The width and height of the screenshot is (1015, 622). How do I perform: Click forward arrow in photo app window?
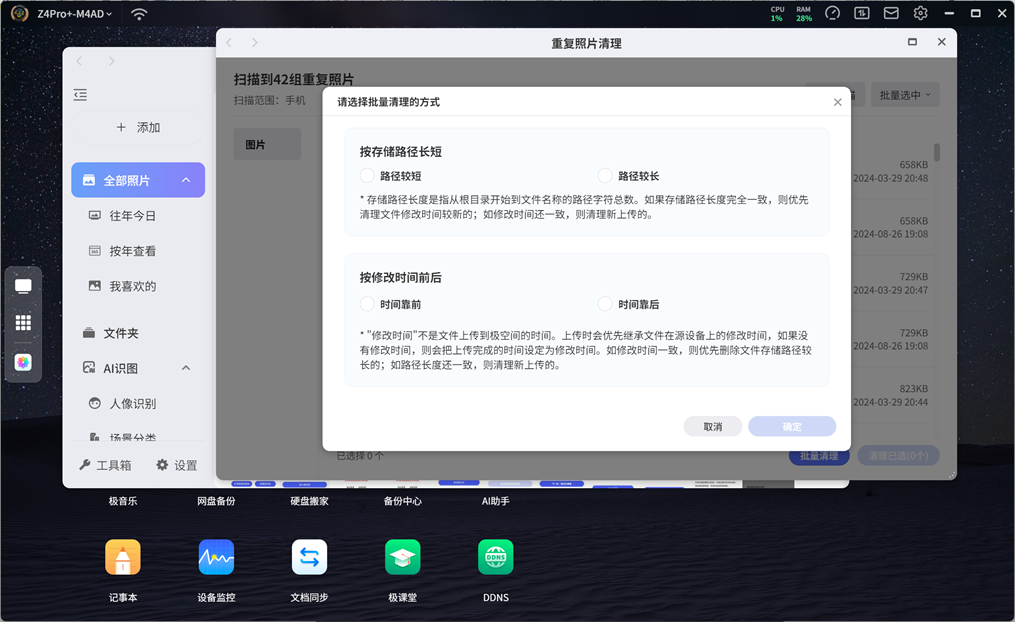(x=111, y=61)
